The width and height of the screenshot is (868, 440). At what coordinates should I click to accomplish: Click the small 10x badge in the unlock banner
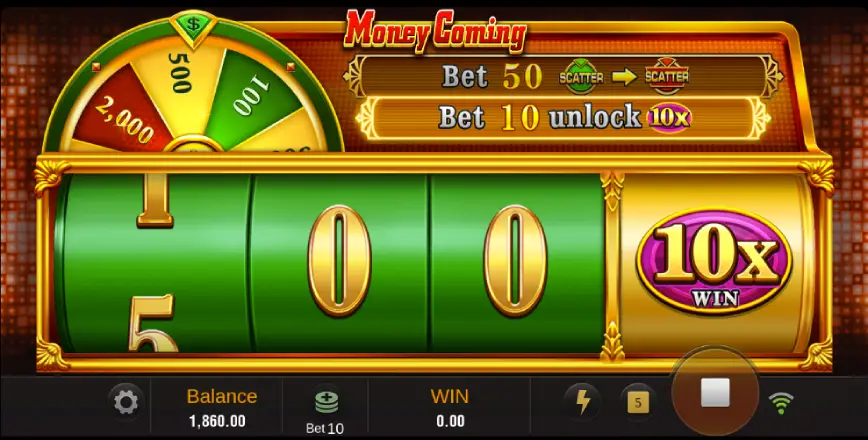coord(669,118)
